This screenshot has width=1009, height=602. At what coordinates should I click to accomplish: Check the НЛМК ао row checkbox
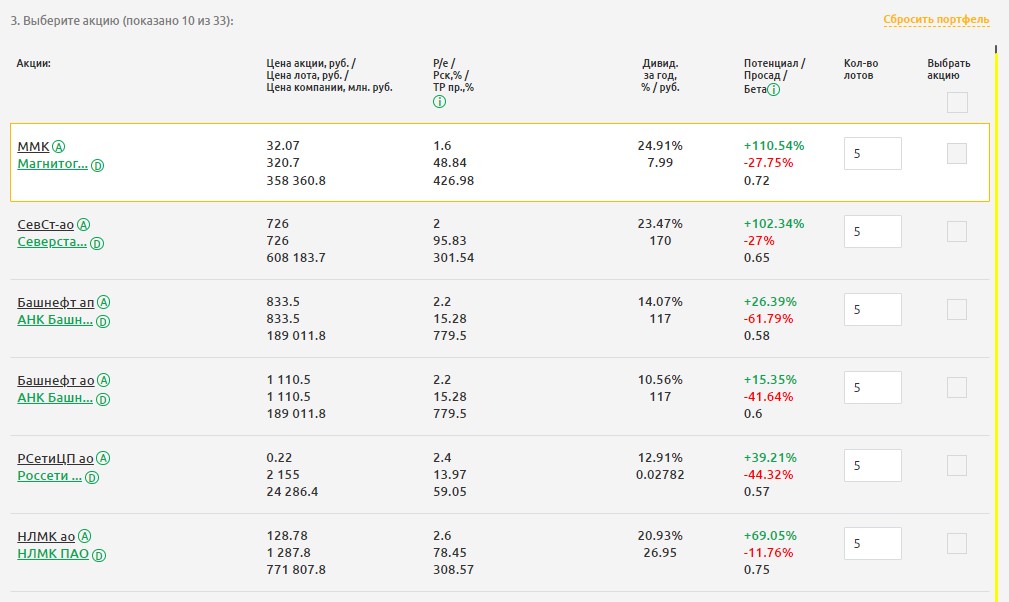pos(957,543)
